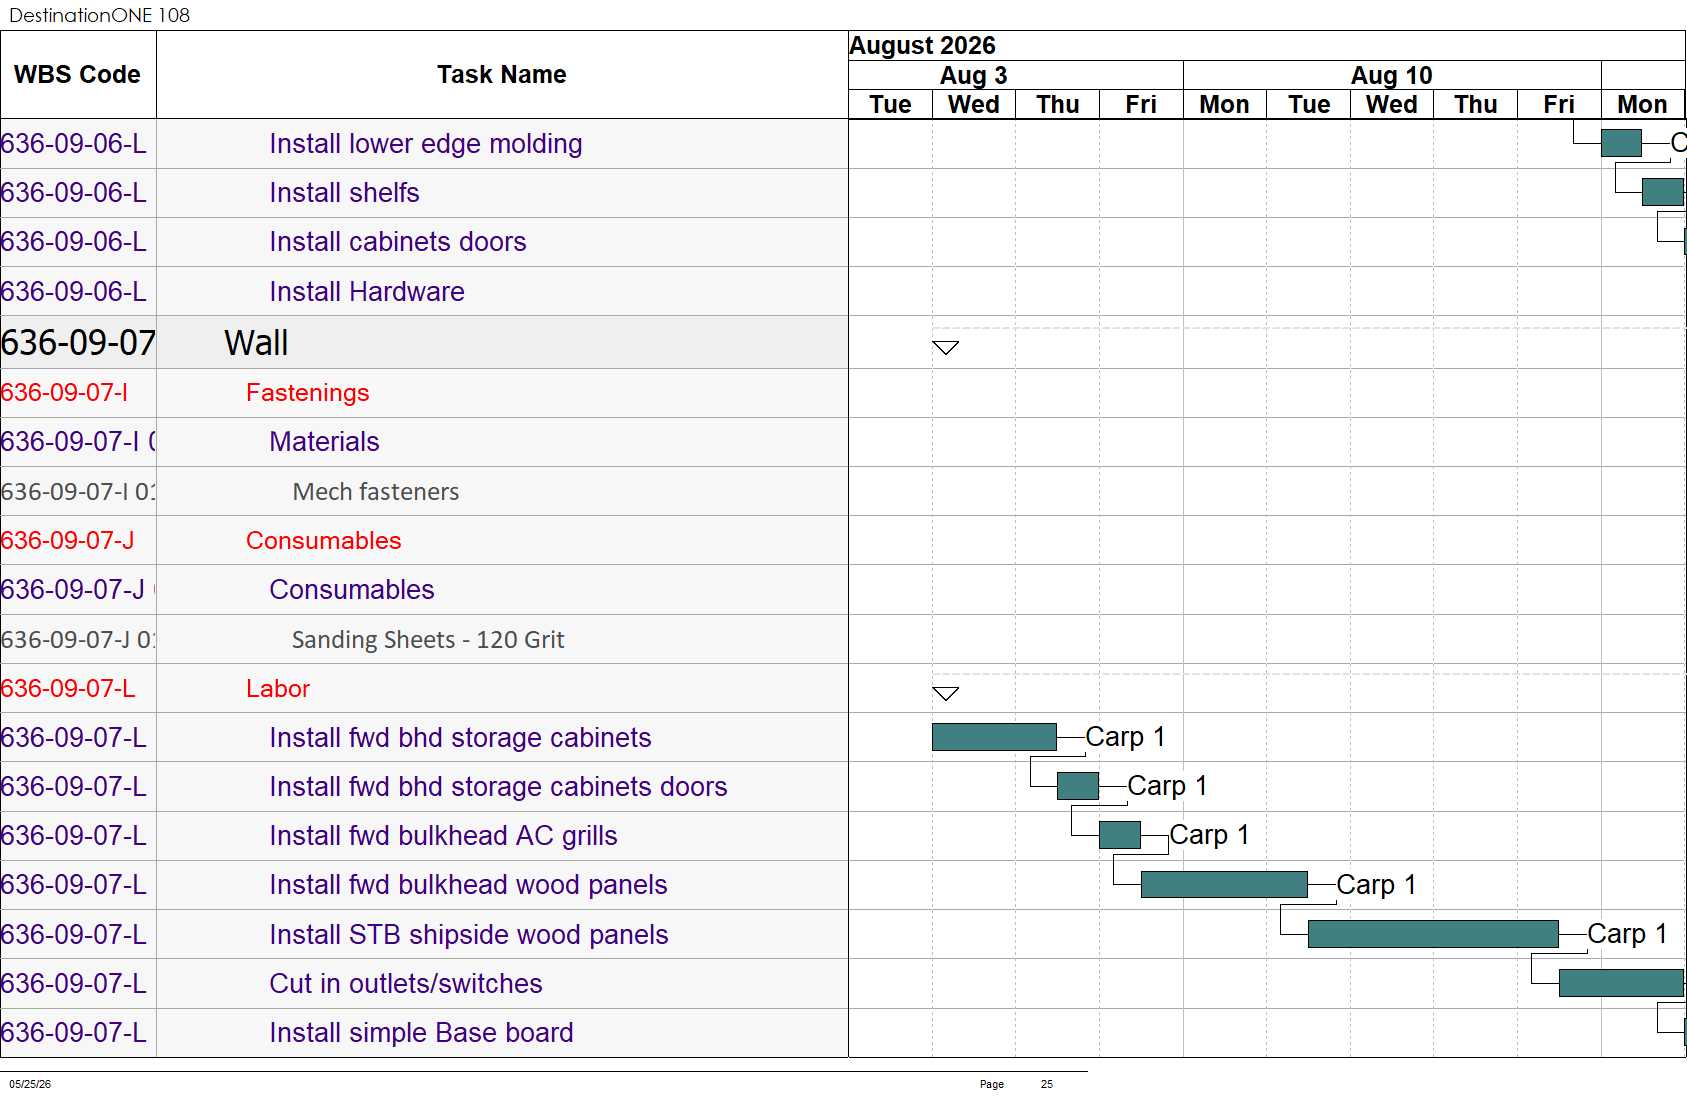Click WBS code 636-09-07 in Wall row
Screen dimensions: 1687x1097
pyautogui.click(x=78, y=343)
